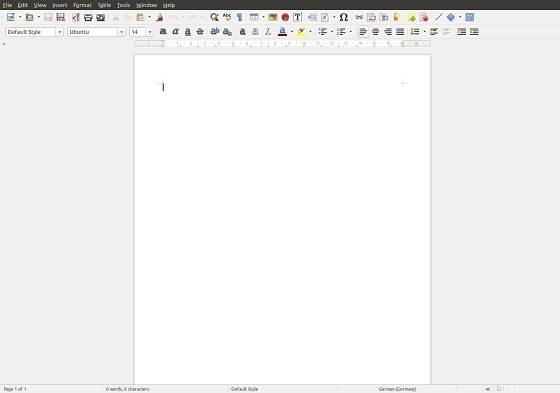Select the Clone Formatting paintbrush
The height and width of the screenshot is (393, 560).
coord(159,17)
